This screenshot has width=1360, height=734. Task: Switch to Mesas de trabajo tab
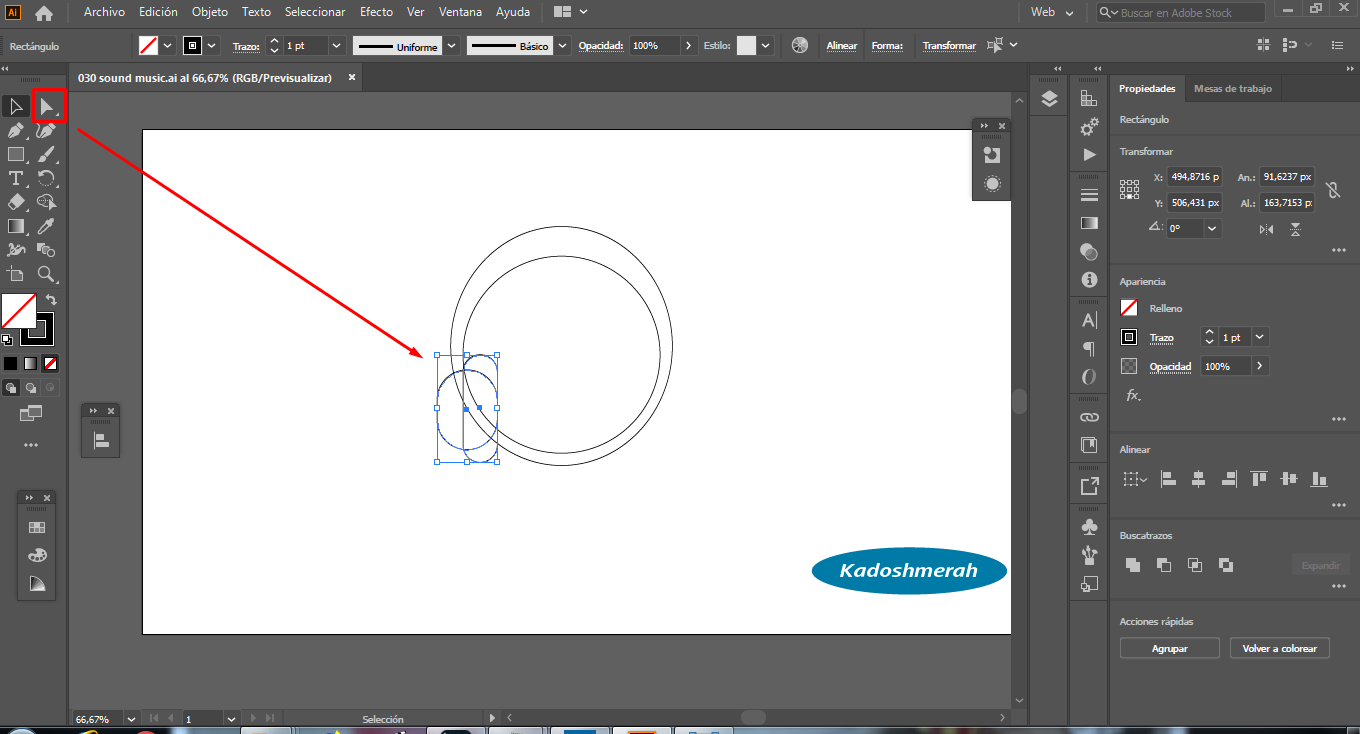[x=1233, y=88]
